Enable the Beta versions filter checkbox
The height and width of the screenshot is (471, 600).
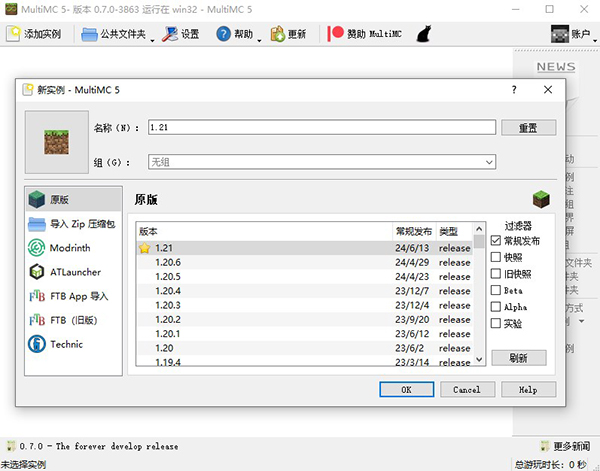pyautogui.click(x=496, y=290)
